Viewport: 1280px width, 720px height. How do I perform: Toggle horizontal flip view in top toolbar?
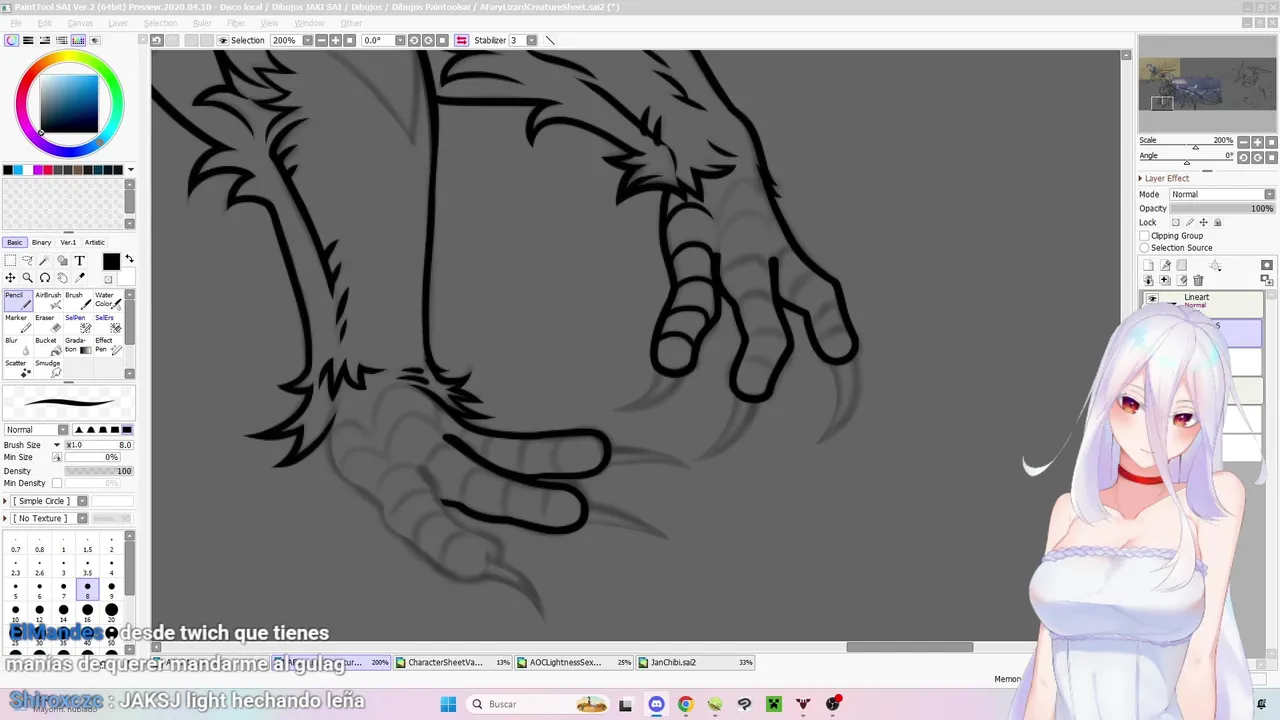pos(461,40)
